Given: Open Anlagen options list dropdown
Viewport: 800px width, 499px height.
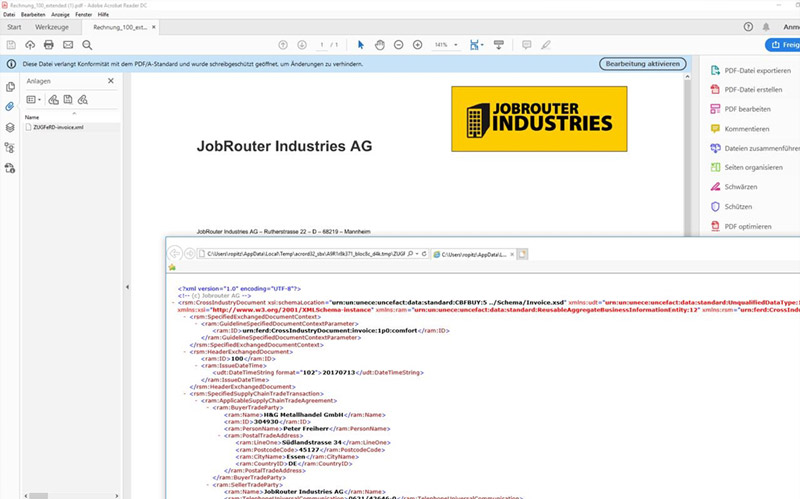Looking at the screenshot, I should pyautogui.click(x=34, y=99).
